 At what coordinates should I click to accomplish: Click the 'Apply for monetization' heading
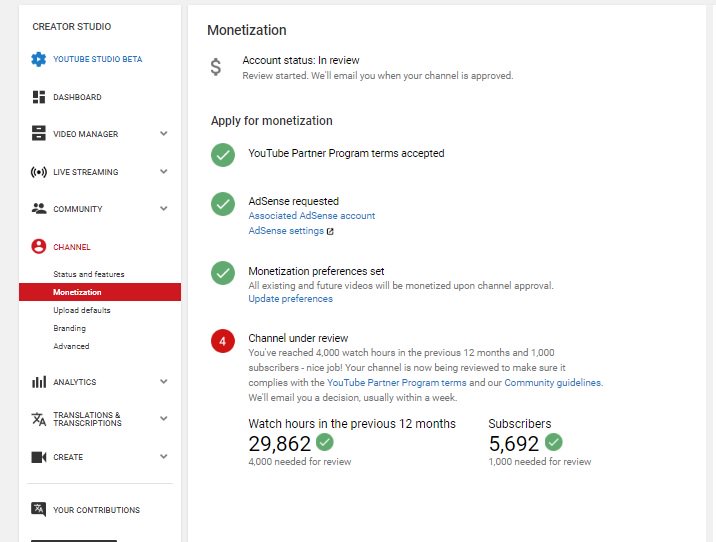click(x=272, y=121)
